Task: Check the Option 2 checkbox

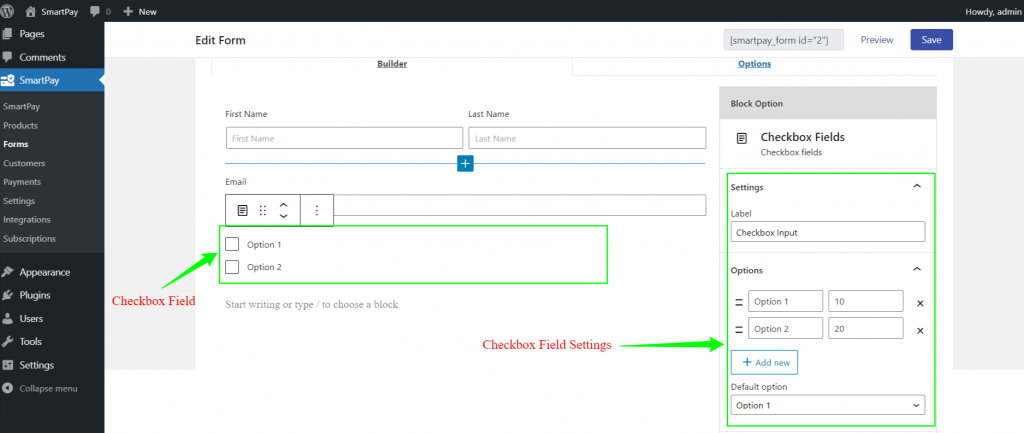Action: 232,267
